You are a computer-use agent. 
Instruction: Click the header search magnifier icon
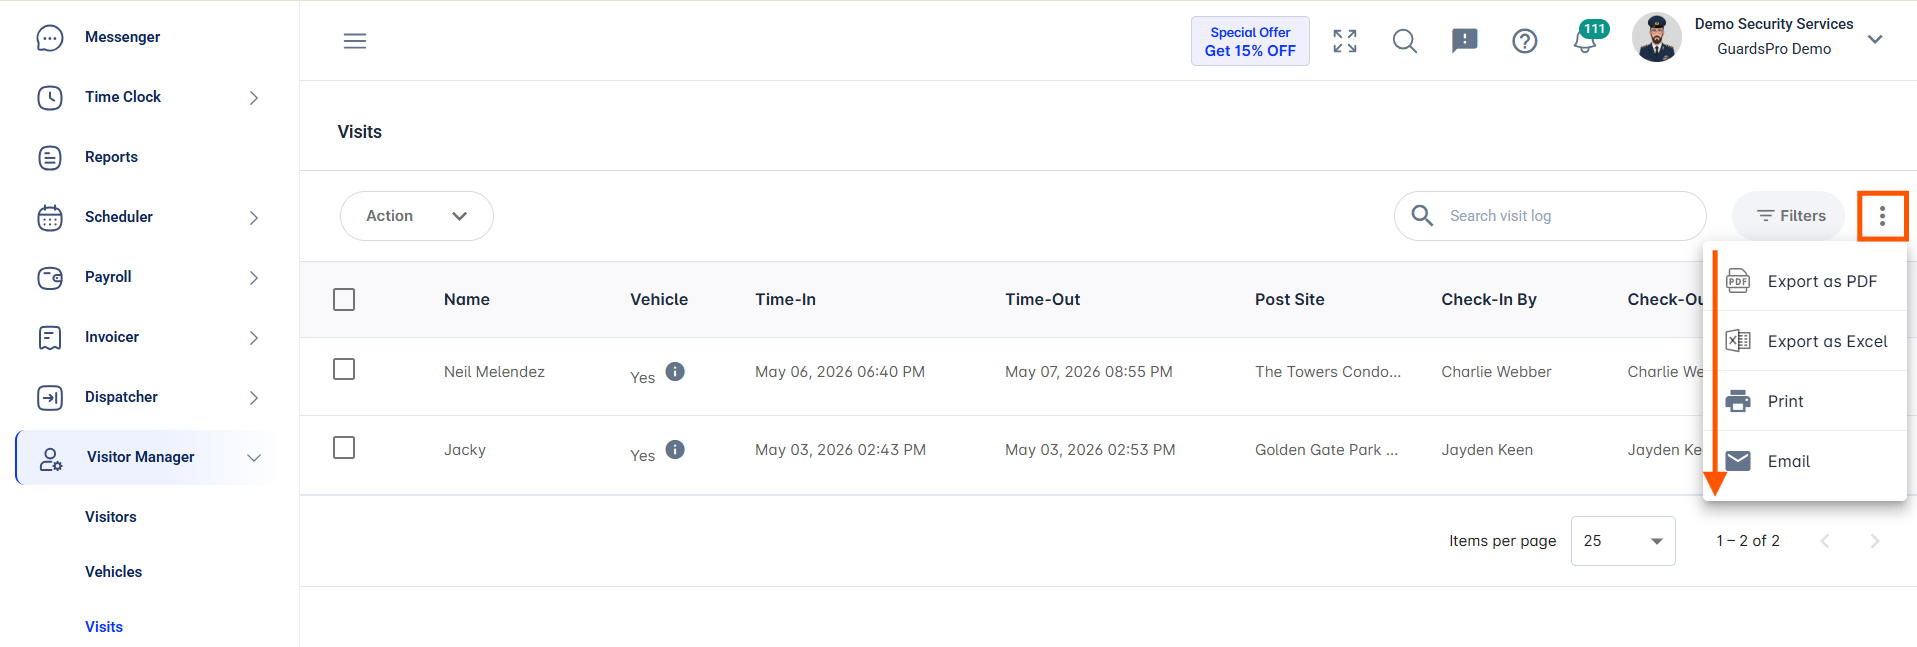click(x=1405, y=41)
